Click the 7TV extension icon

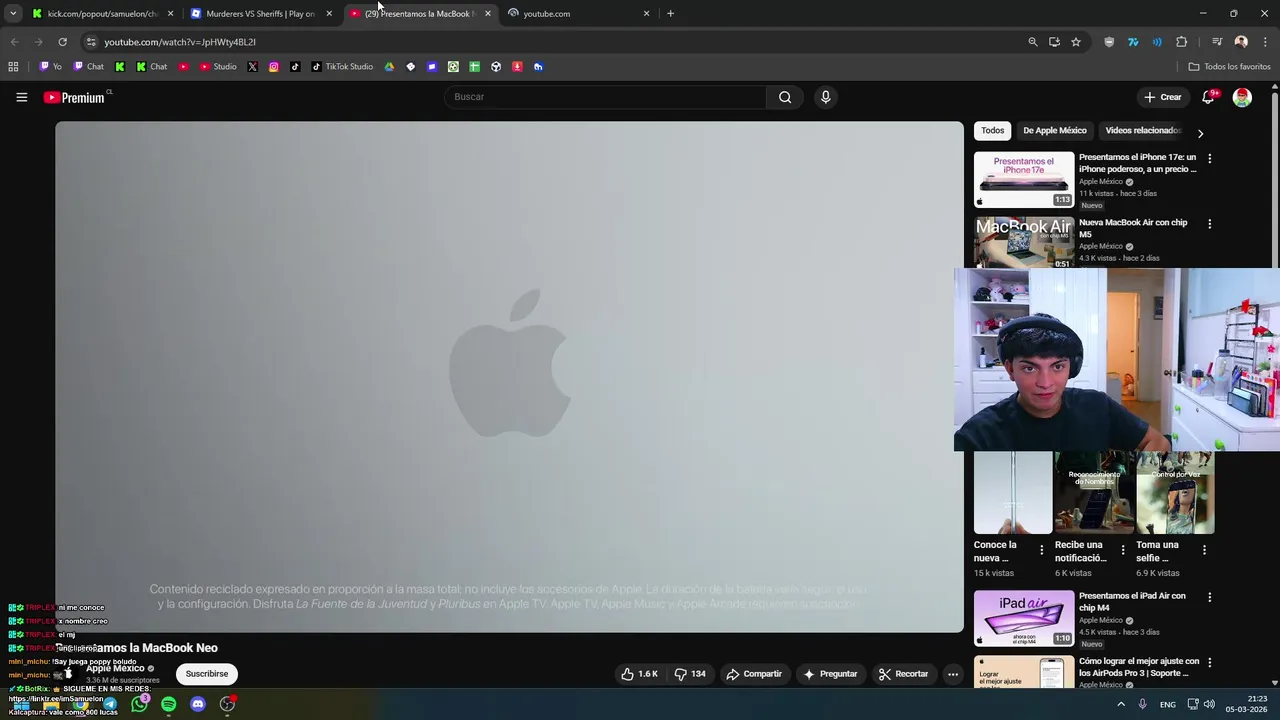pyautogui.click(x=1133, y=42)
